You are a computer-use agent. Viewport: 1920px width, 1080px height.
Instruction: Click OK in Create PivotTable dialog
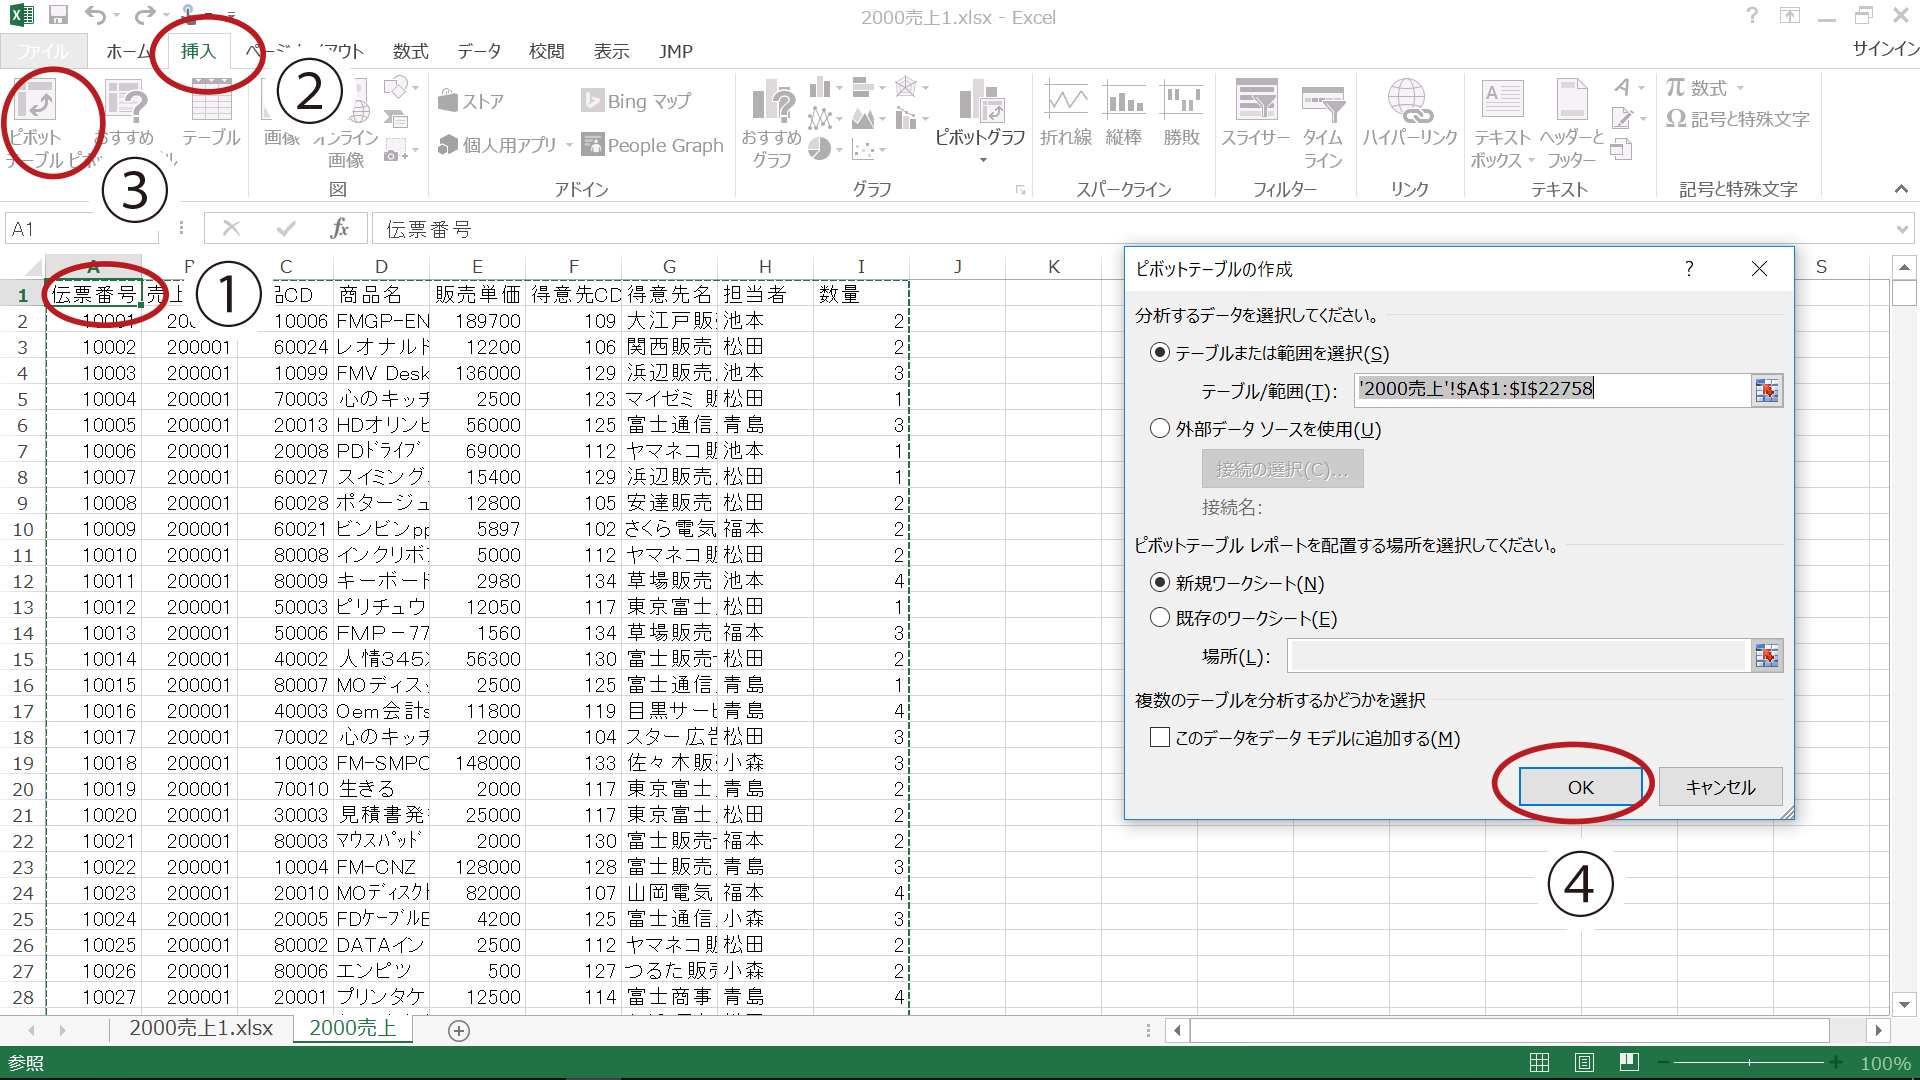point(1580,787)
